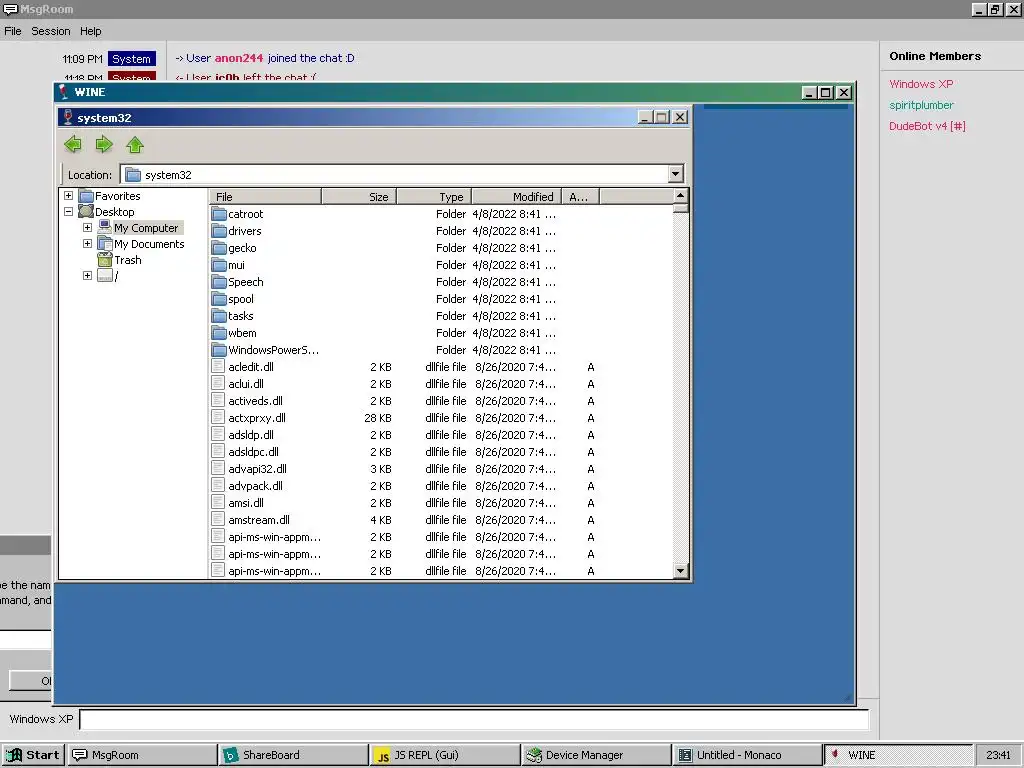This screenshot has height=768, width=1024.
Task: Click the tasks folder icon
Action: [219, 315]
